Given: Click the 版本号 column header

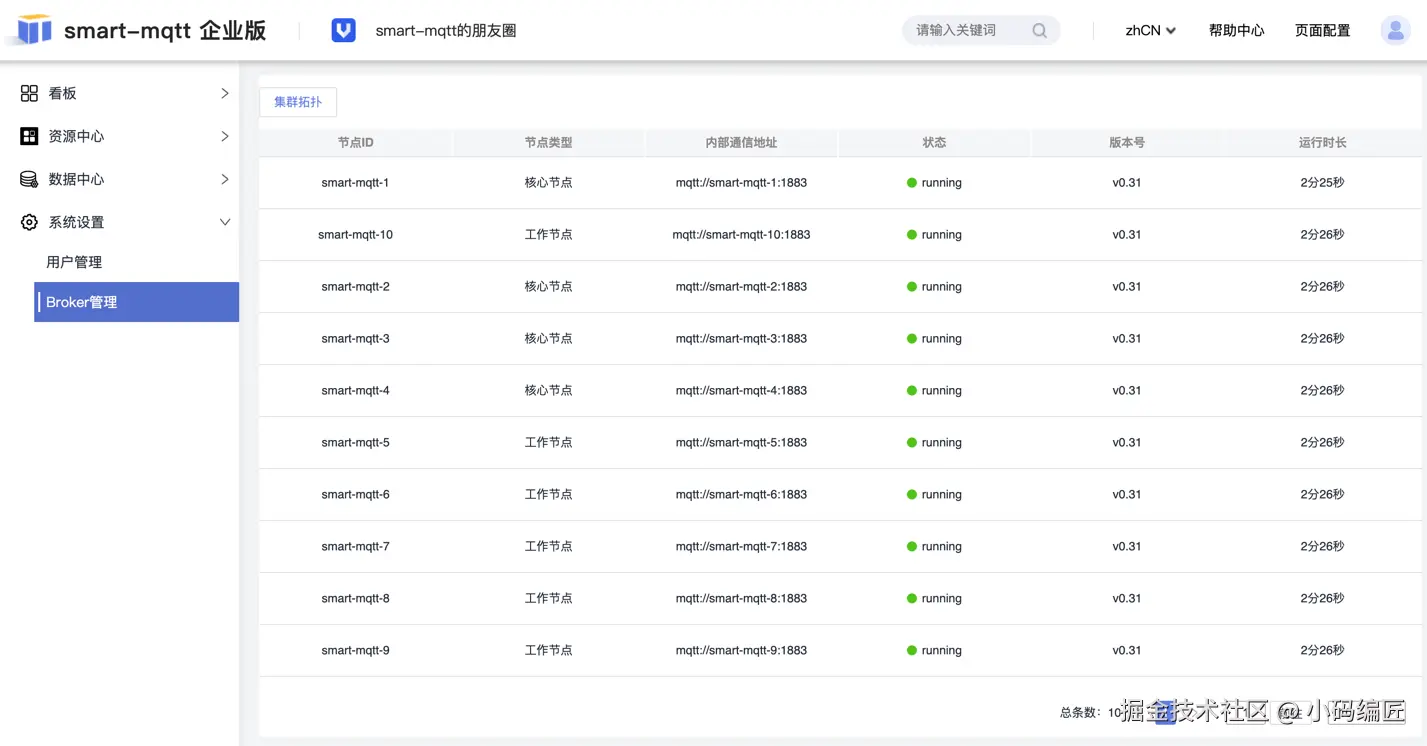Looking at the screenshot, I should coord(1127,143).
